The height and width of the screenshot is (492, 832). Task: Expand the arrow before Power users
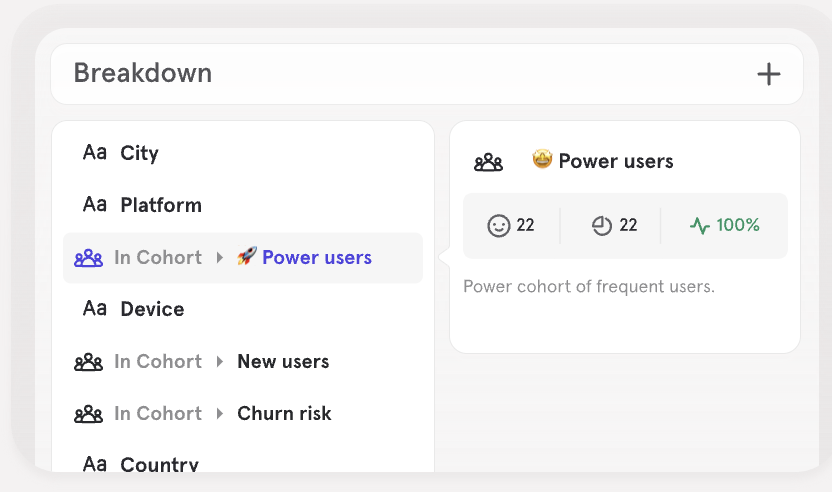pyautogui.click(x=220, y=258)
